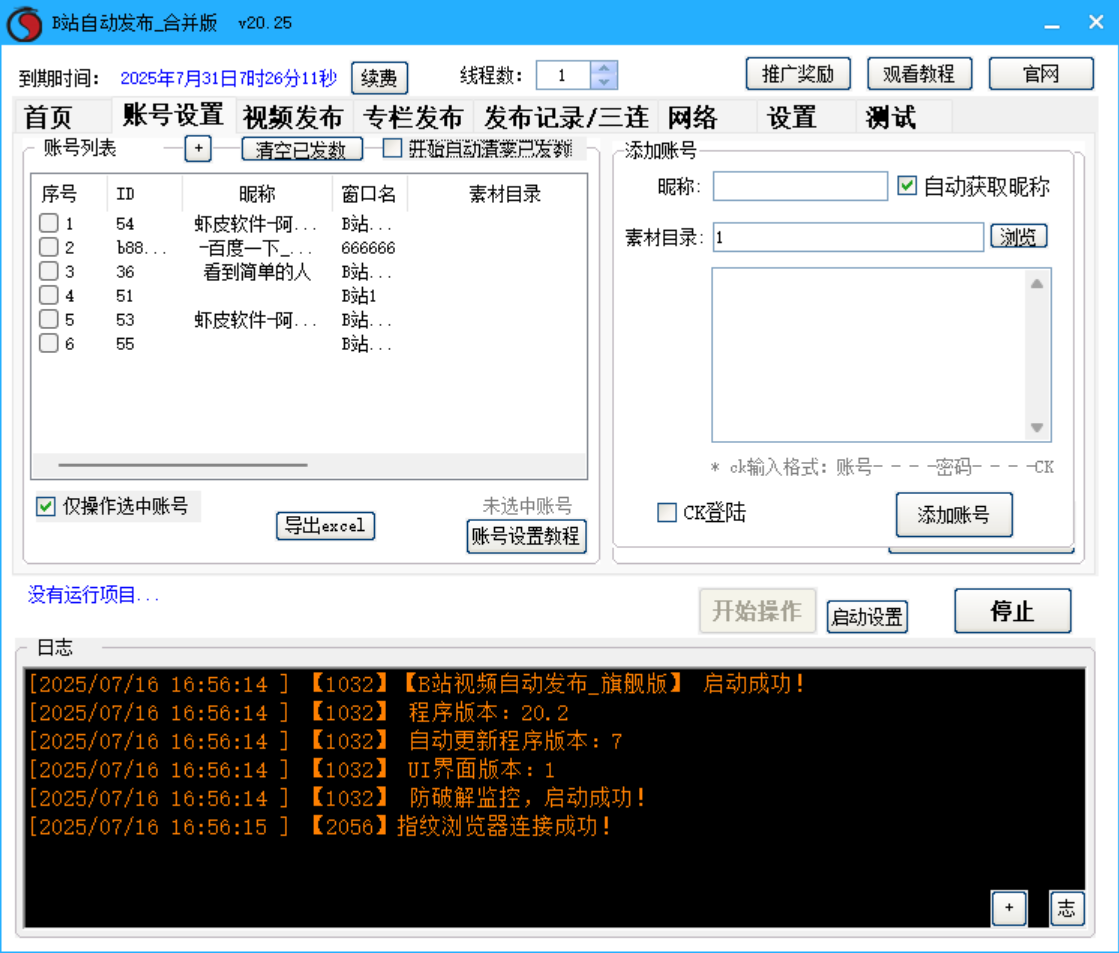Tick the checkbox for account row 1

point(49,223)
